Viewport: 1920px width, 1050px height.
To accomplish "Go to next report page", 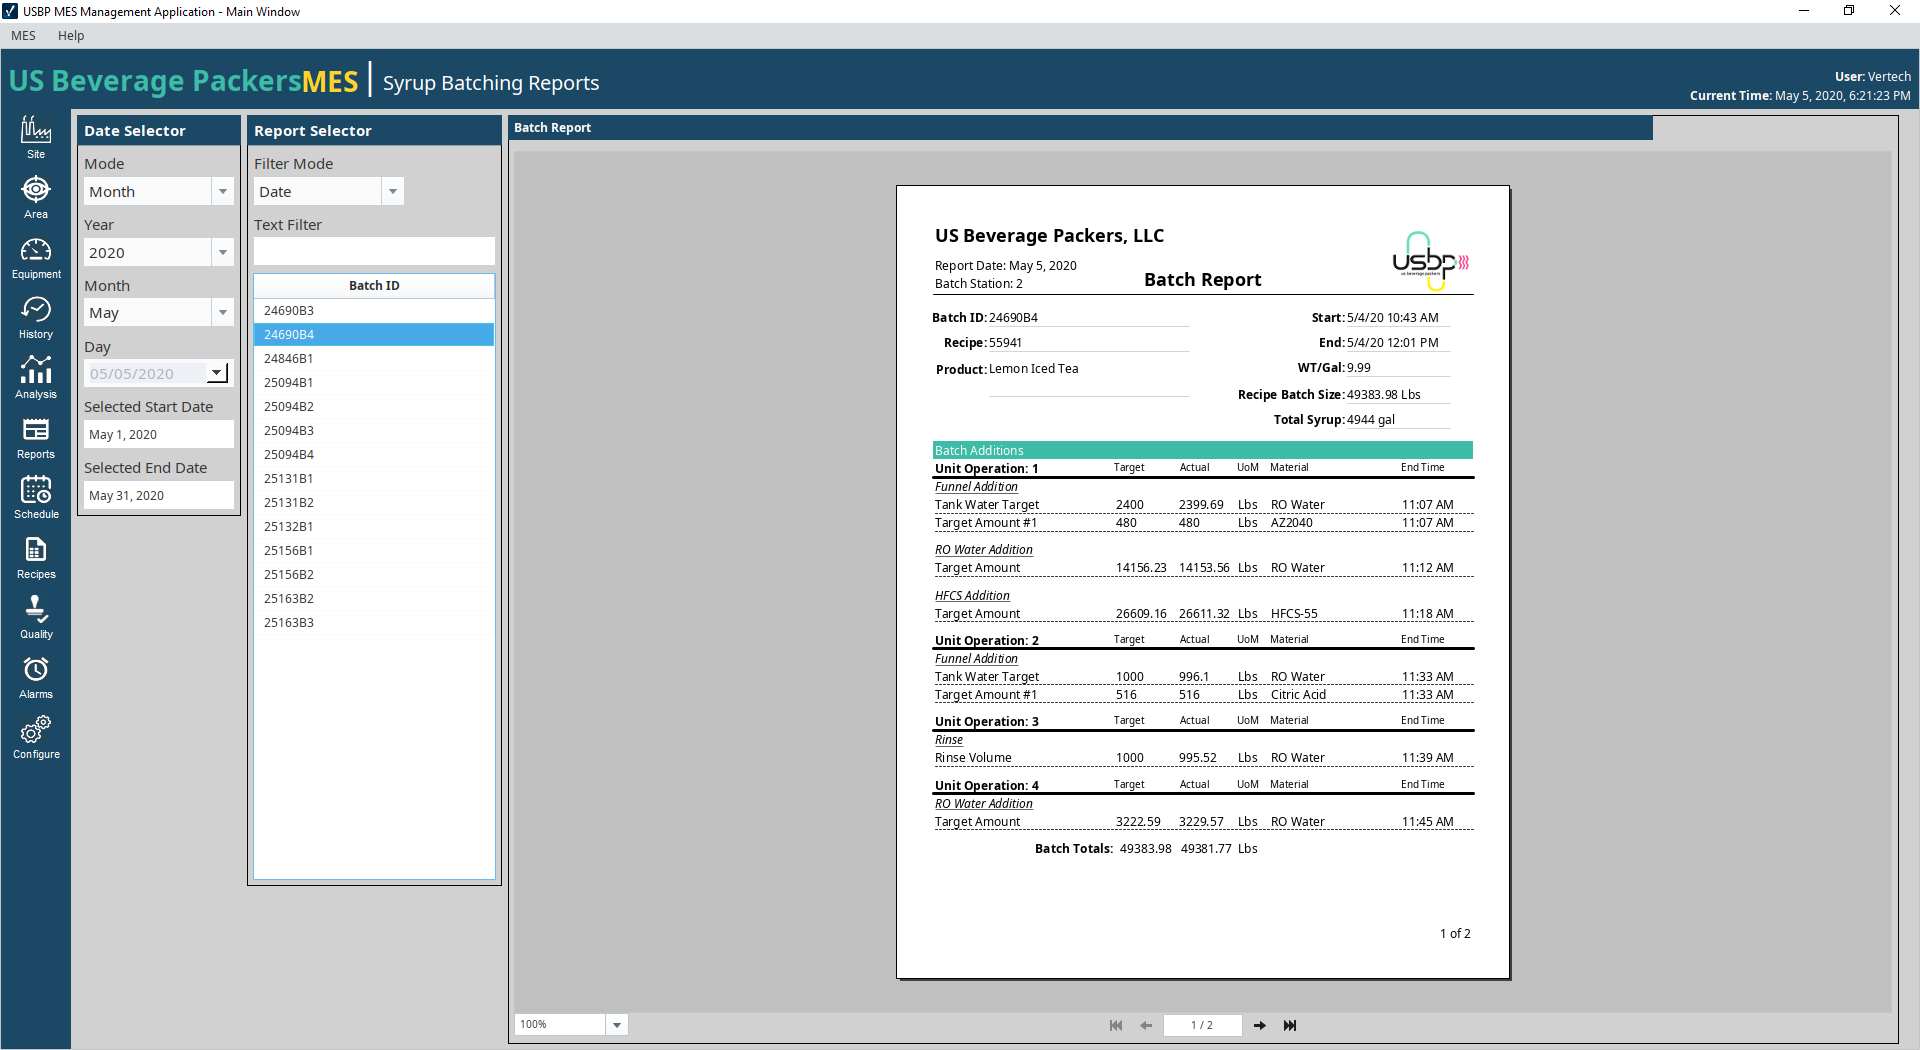I will click(x=1260, y=1025).
